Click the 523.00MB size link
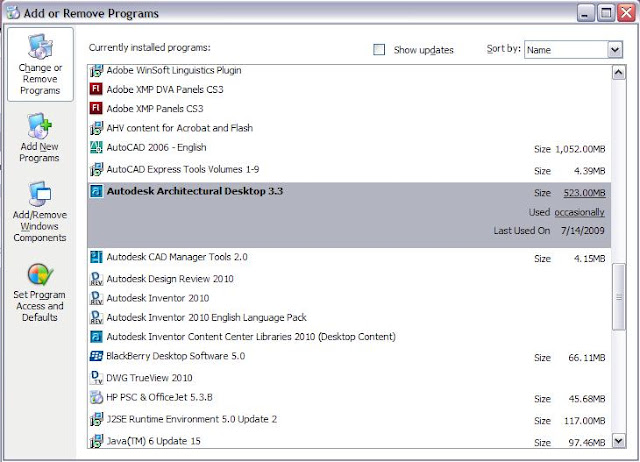 tap(584, 193)
